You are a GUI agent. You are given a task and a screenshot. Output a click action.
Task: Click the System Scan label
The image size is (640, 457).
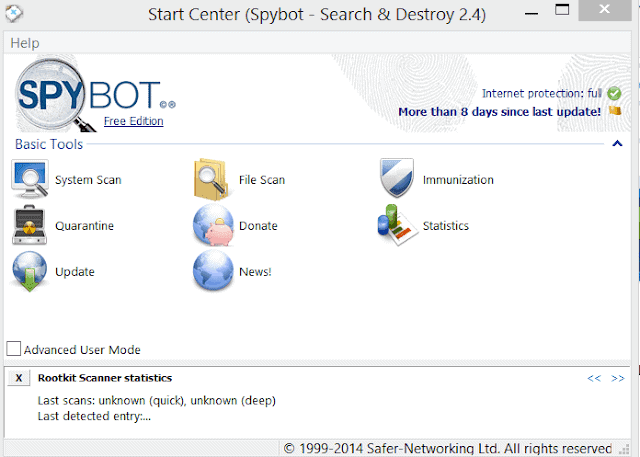pos(88,180)
